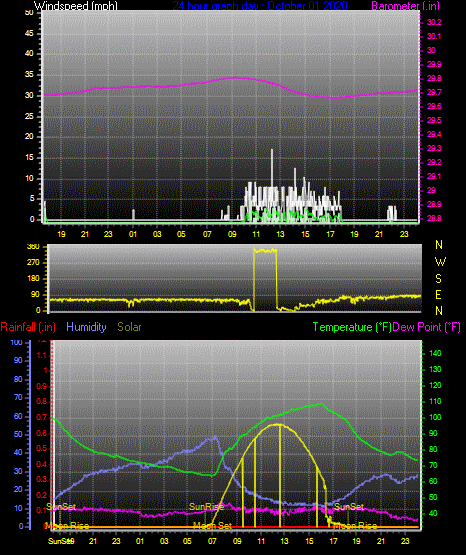Click the 30.2 barometer axis value
This screenshot has height=555, width=466.
[x=434, y=22]
